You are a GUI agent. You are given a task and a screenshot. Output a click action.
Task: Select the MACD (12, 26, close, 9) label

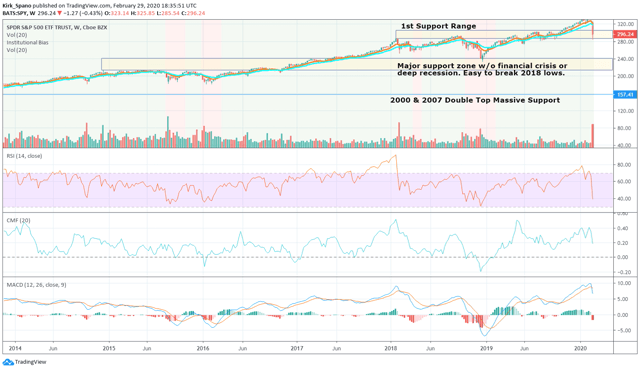click(x=36, y=285)
